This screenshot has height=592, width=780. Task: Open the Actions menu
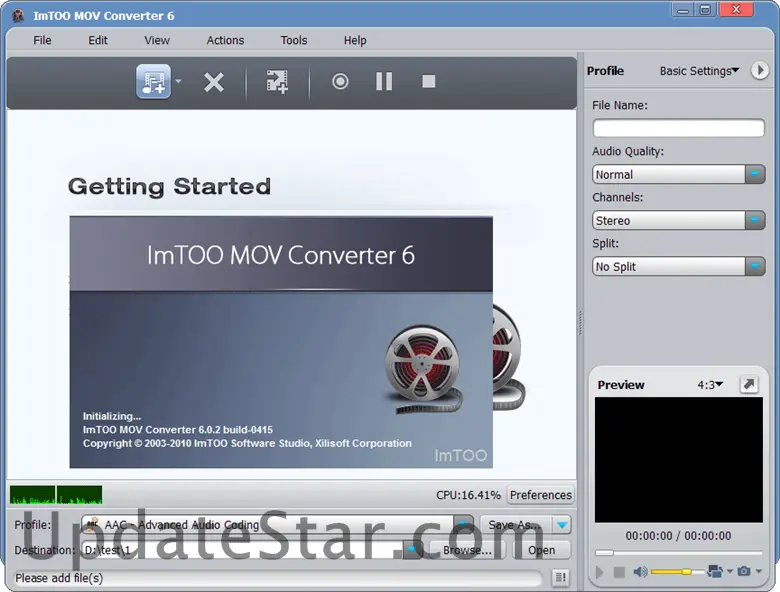[225, 40]
